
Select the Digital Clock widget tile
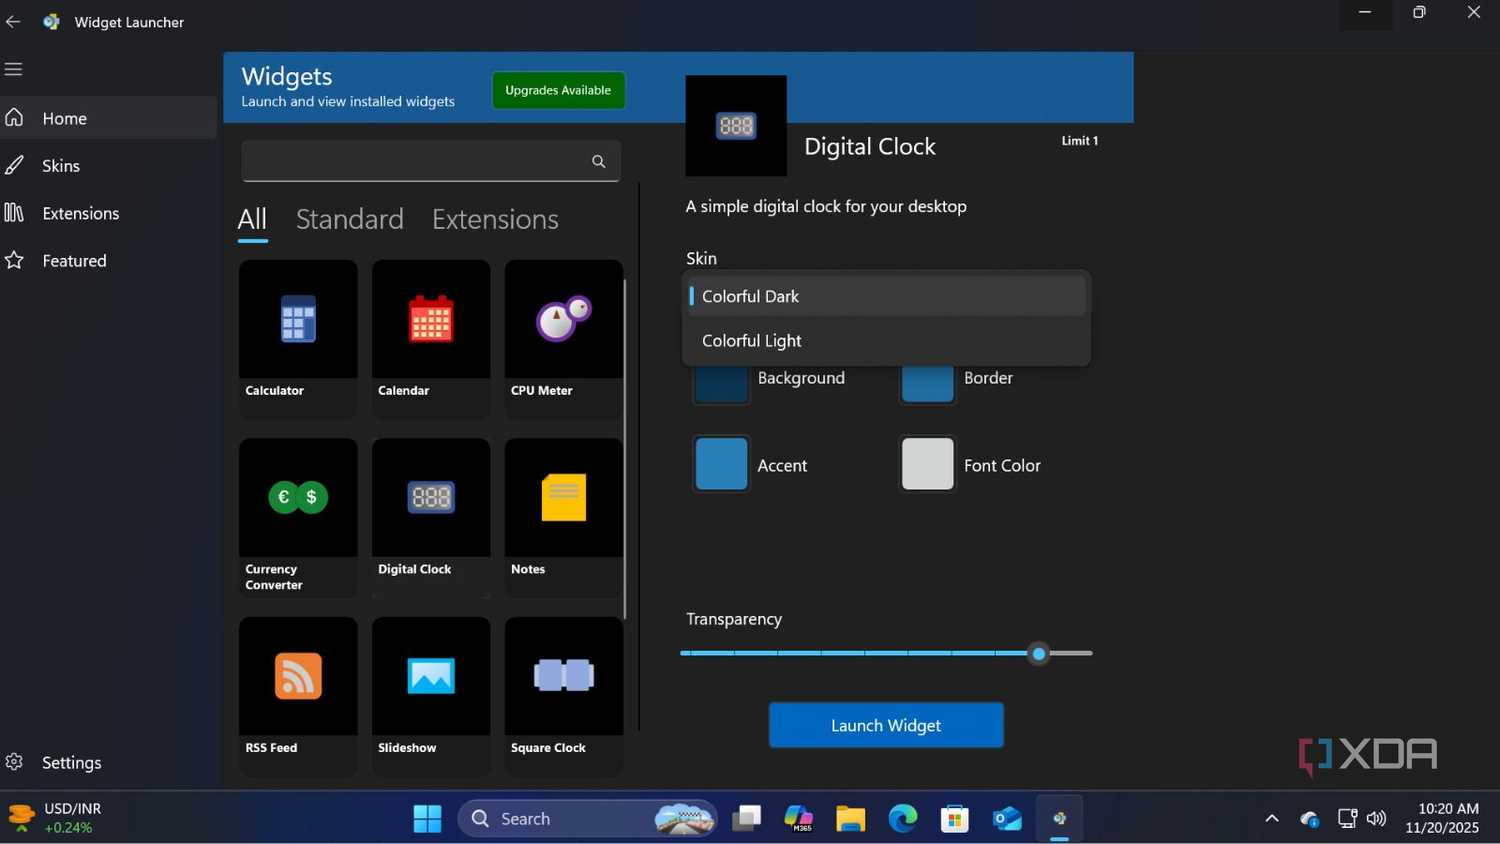(431, 517)
